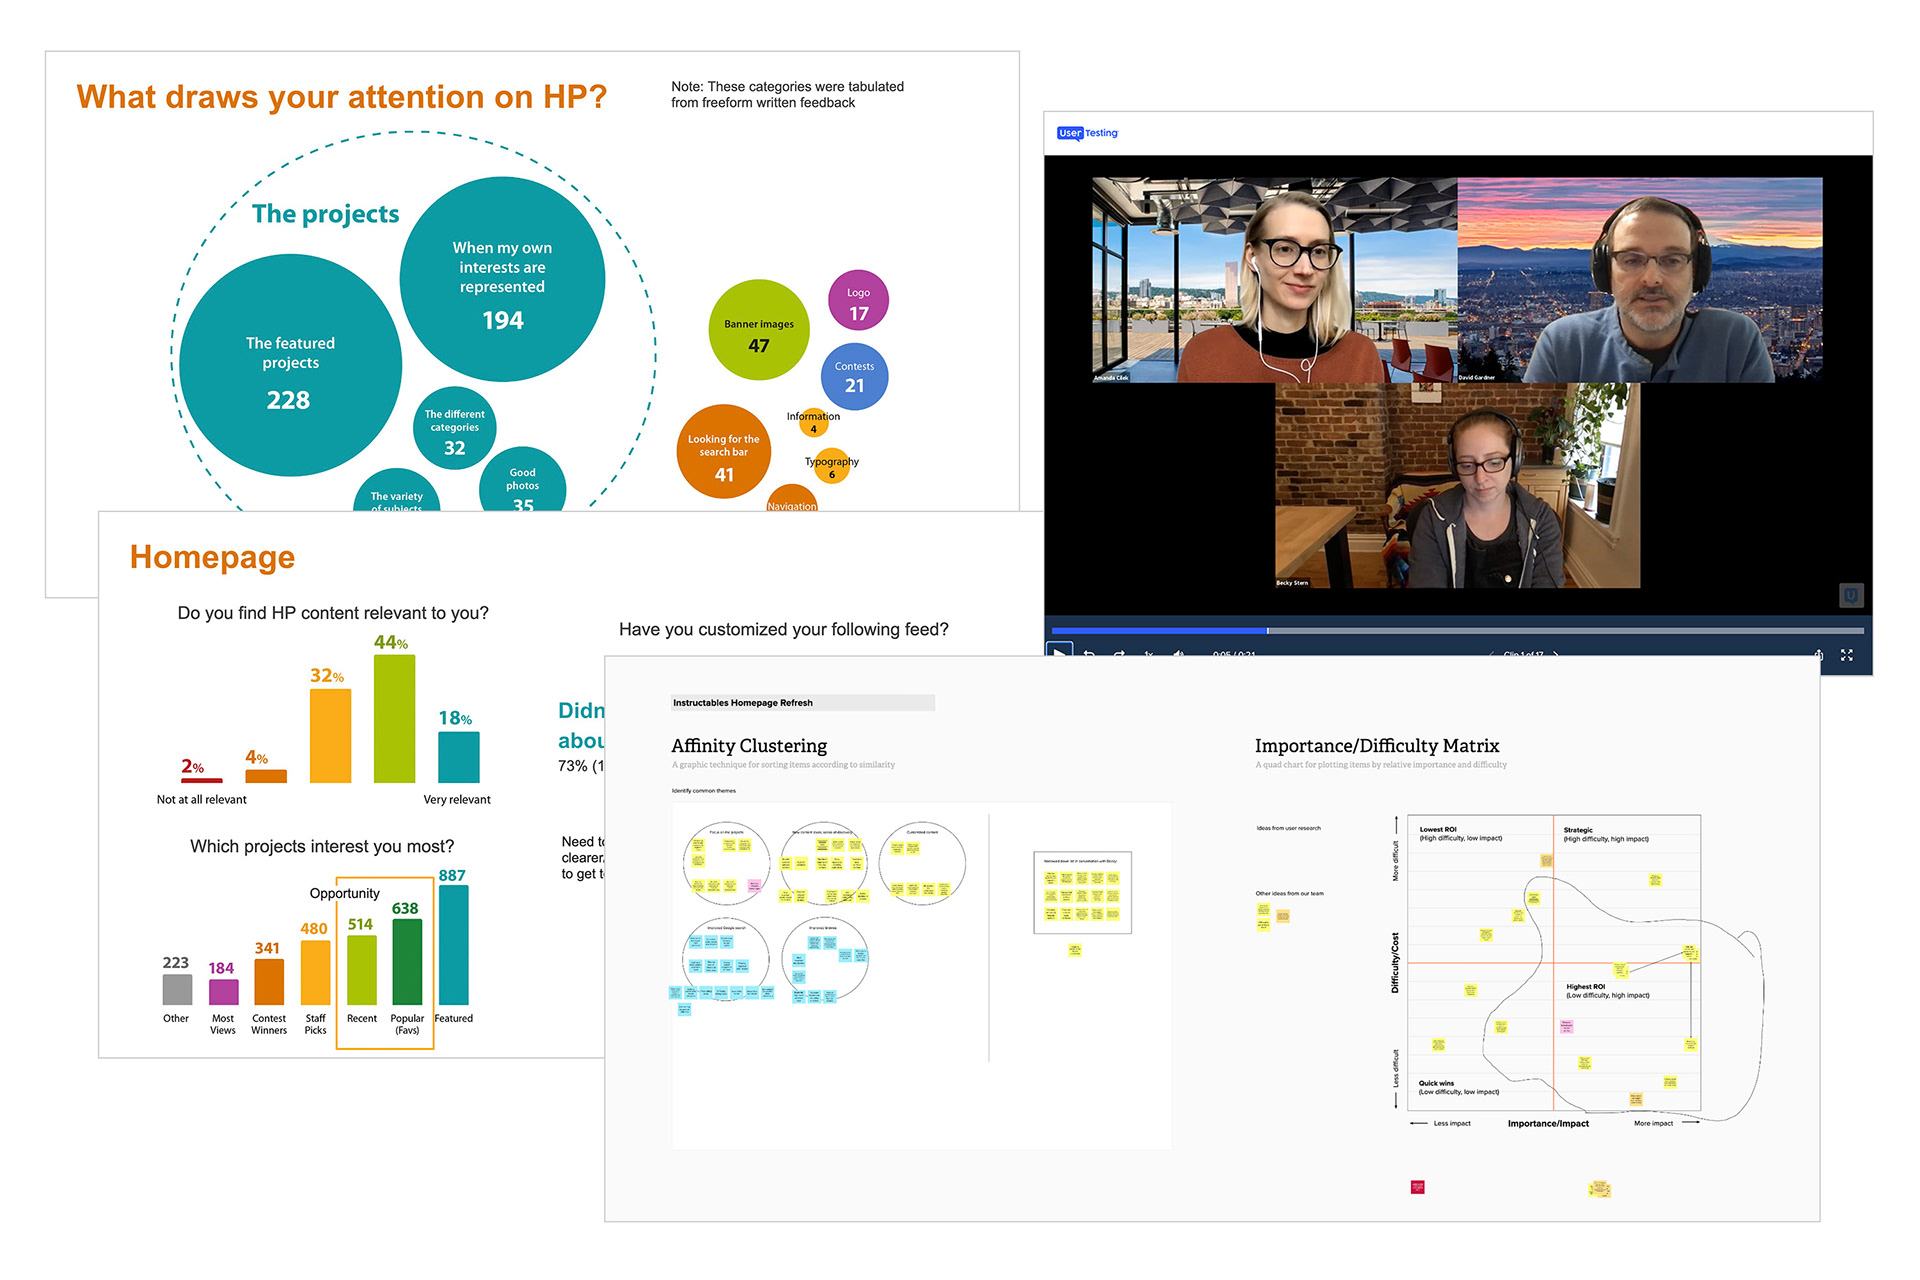Select David Gardner's video feed
1920x1280 pixels.
tap(1640, 280)
